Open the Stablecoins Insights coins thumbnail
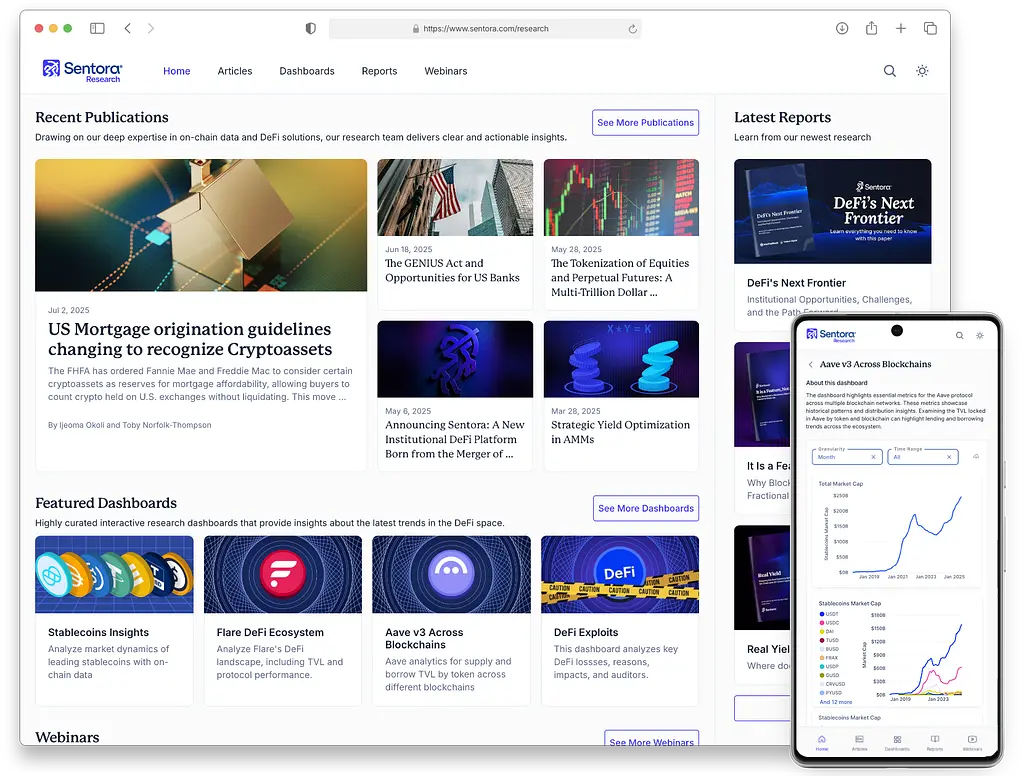1024x776 pixels. [x=114, y=574]
